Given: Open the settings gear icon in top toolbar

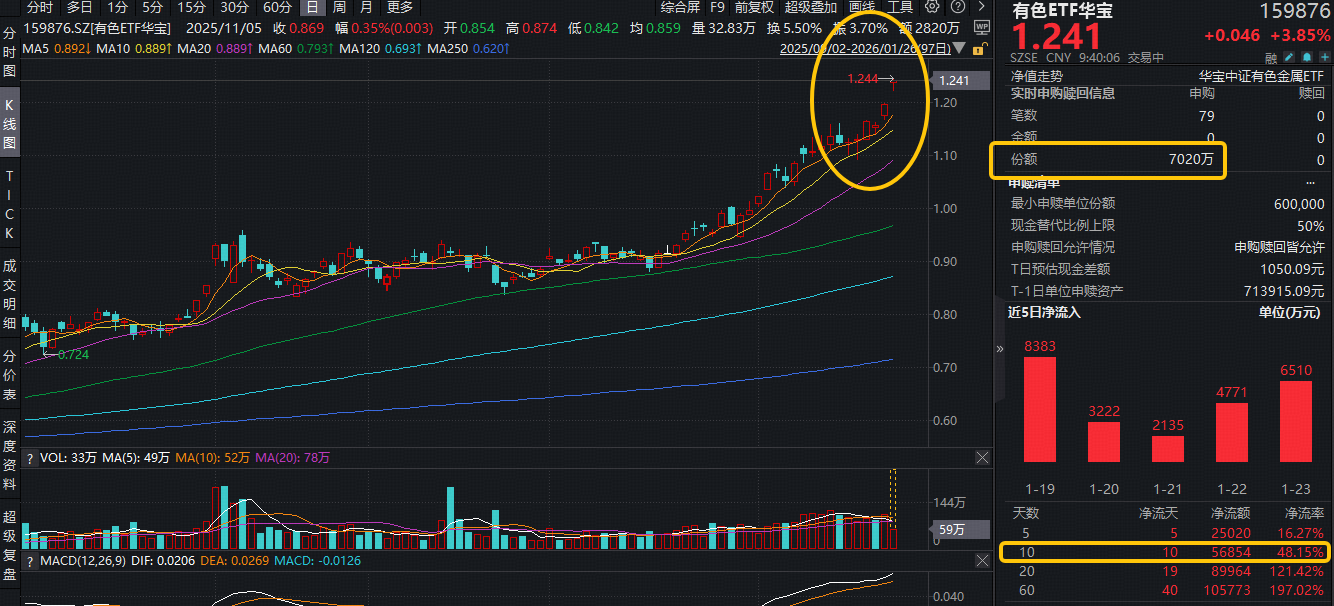Looking at the screenshot, I should click(933, 7).
